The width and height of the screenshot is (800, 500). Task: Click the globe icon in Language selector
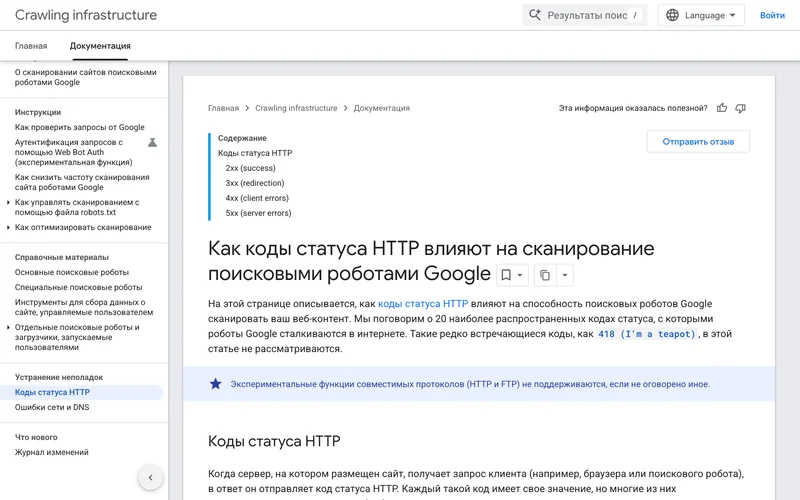(x=672, y=15)
